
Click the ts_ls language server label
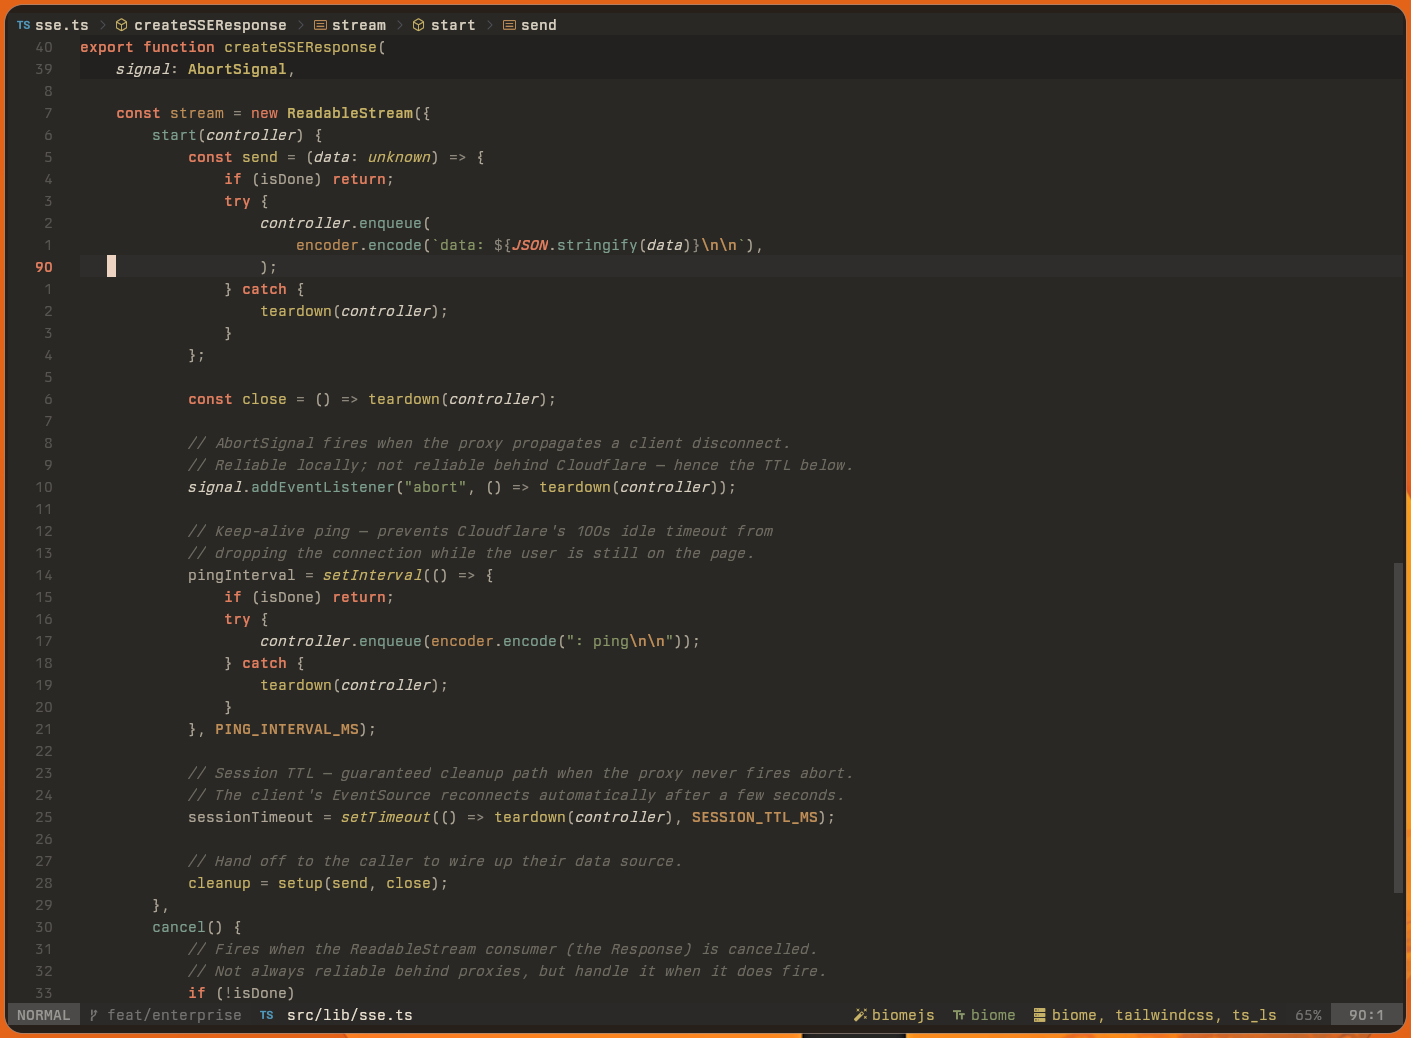point(1254,1015)
